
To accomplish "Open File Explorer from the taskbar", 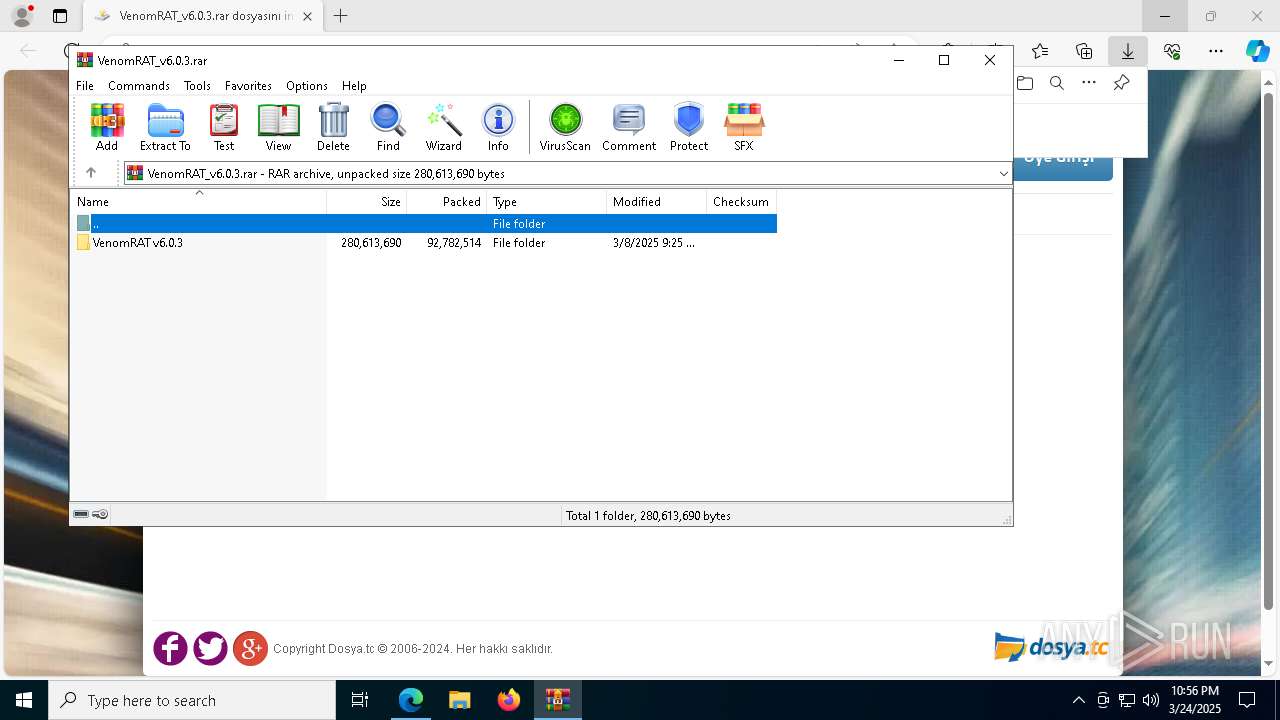I will tap(459, 700).
